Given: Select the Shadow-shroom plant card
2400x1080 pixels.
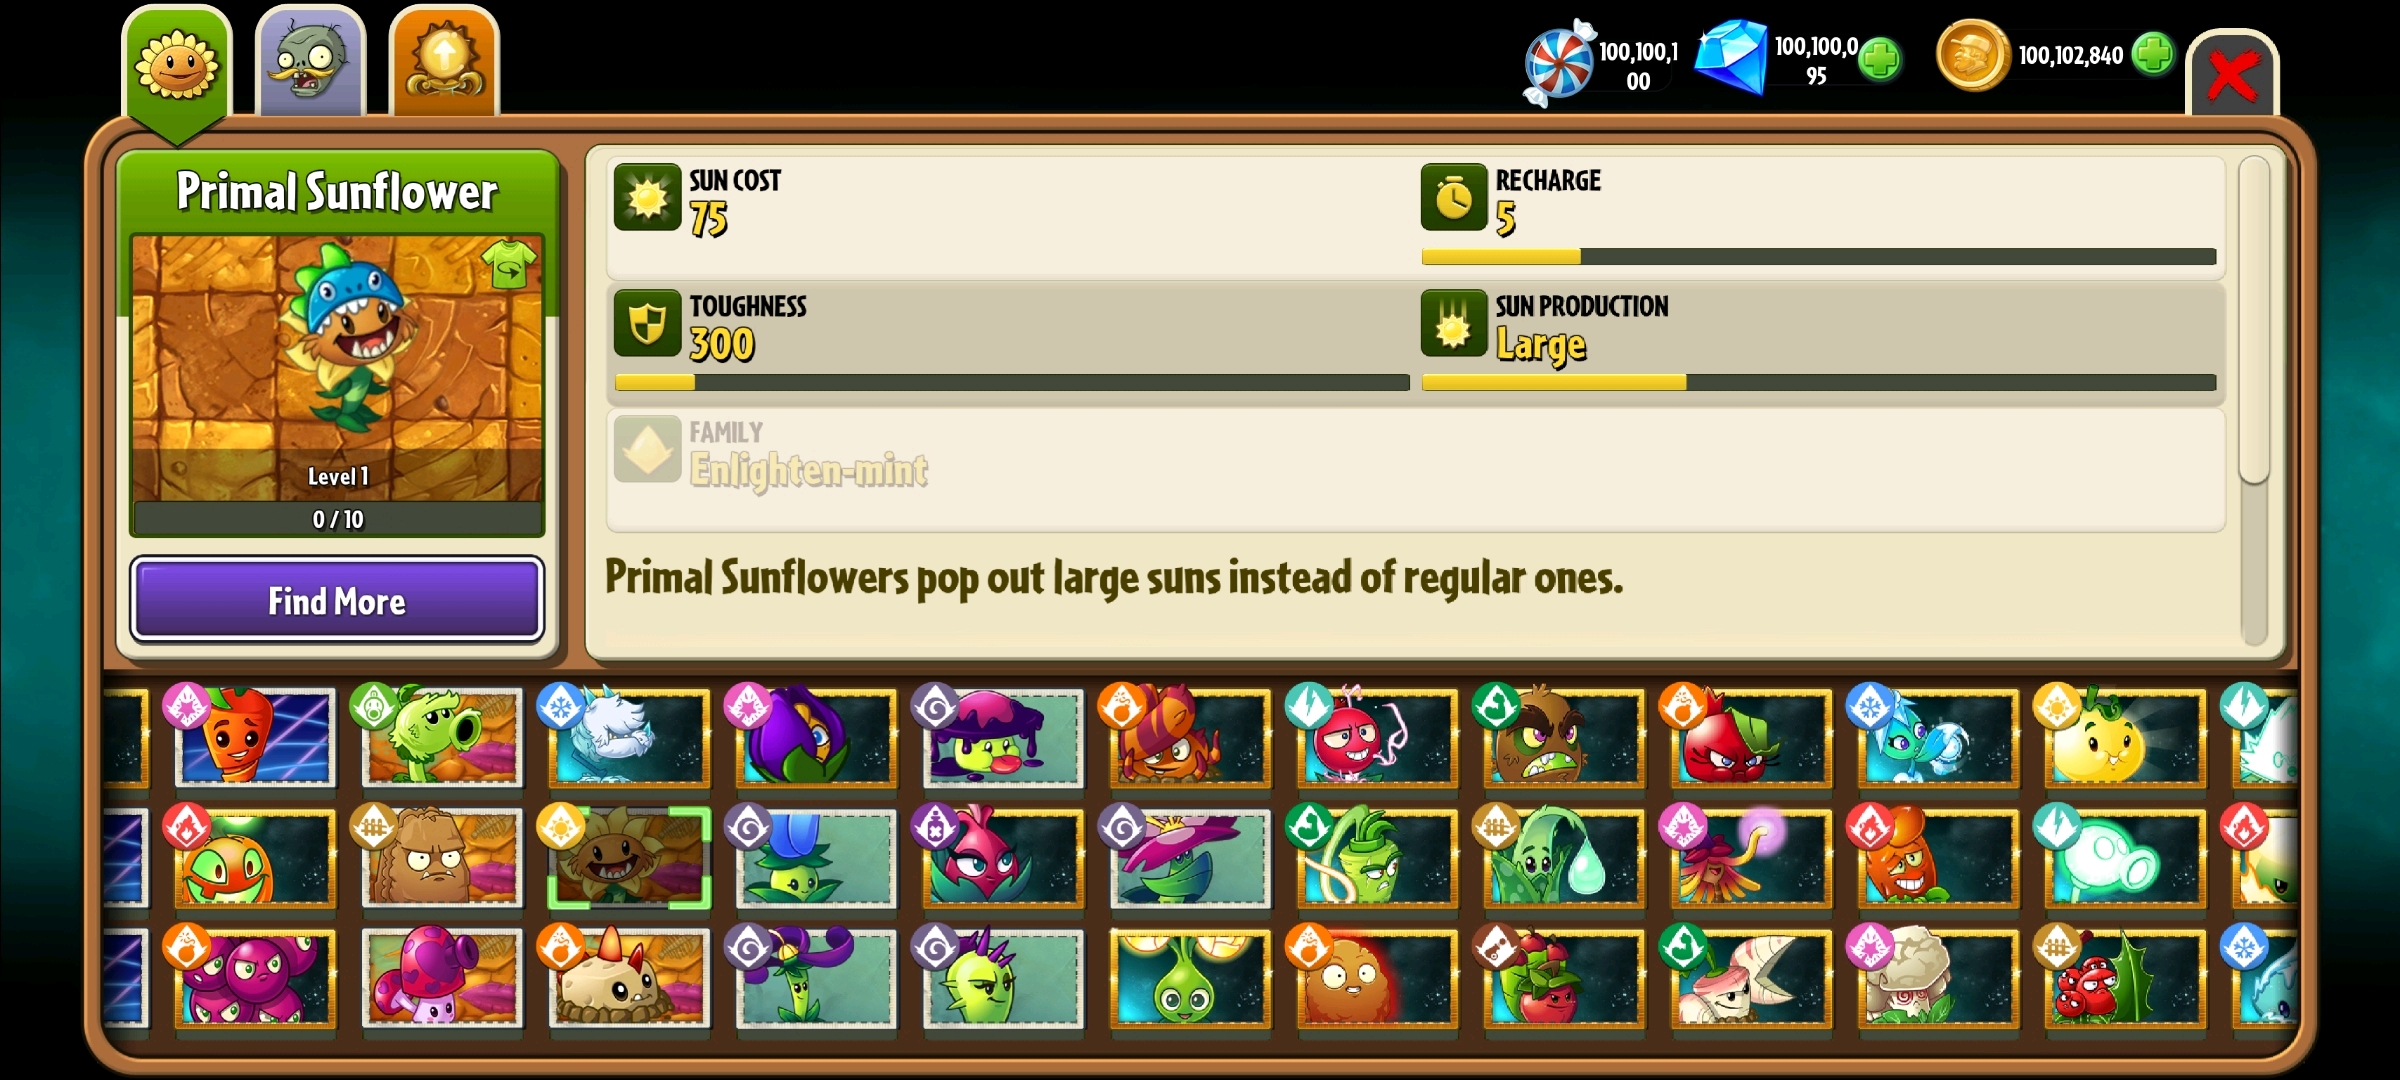Looking at the screenshot, I should (x=1002, y=737).
